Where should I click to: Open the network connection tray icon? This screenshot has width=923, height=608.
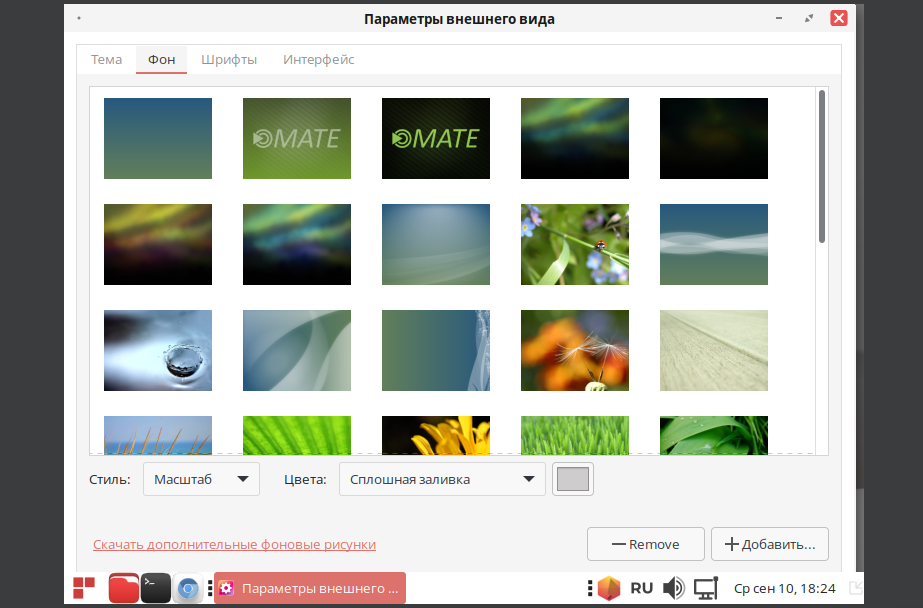click(x=706, y=588)
